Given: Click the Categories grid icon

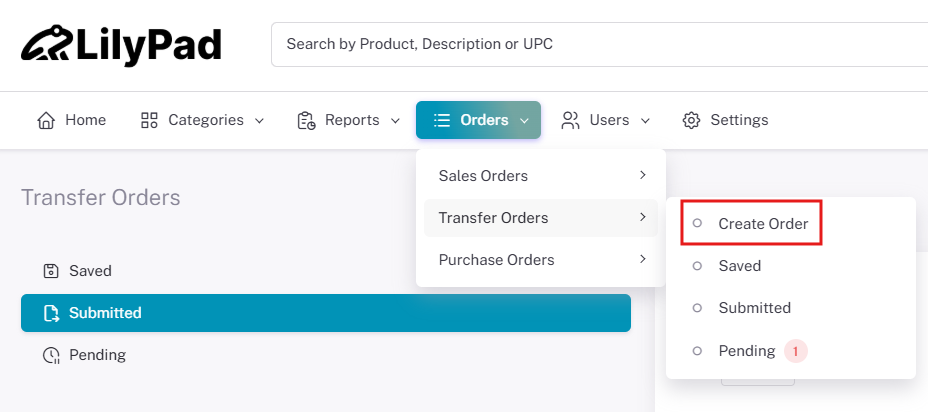Looking at the screenshot, I should pyautogui.click(x=149, y=120).
